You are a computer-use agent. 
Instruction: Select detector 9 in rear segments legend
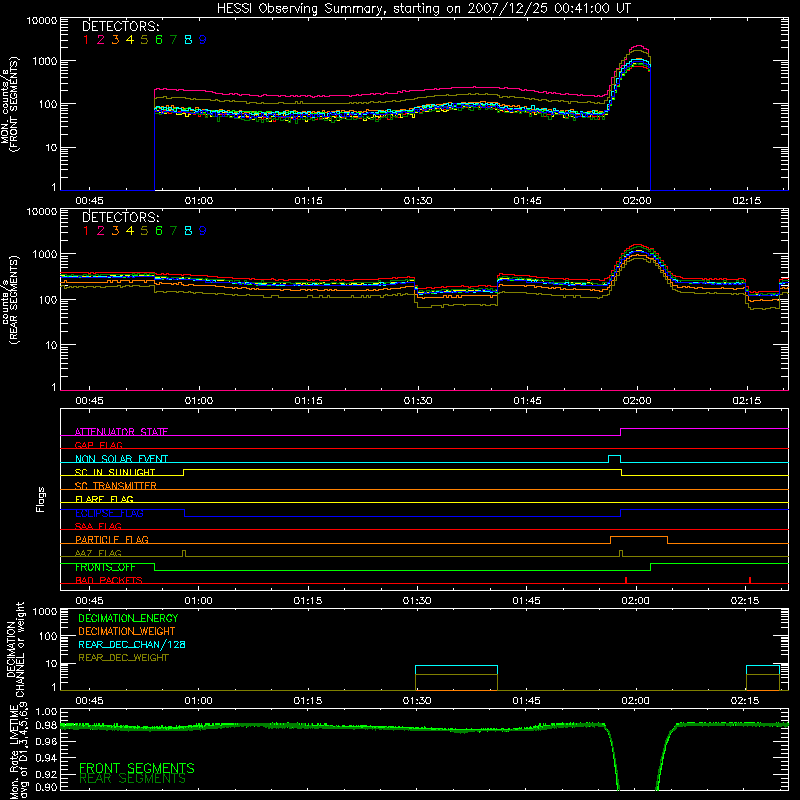click(203, 231)
